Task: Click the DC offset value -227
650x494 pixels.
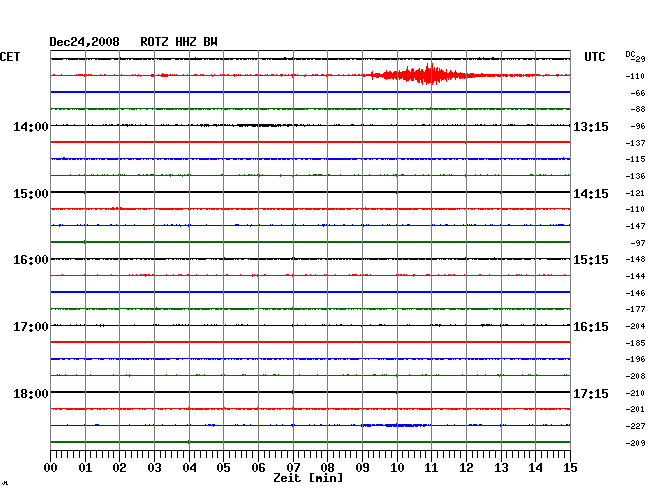Action: [635, 426]
